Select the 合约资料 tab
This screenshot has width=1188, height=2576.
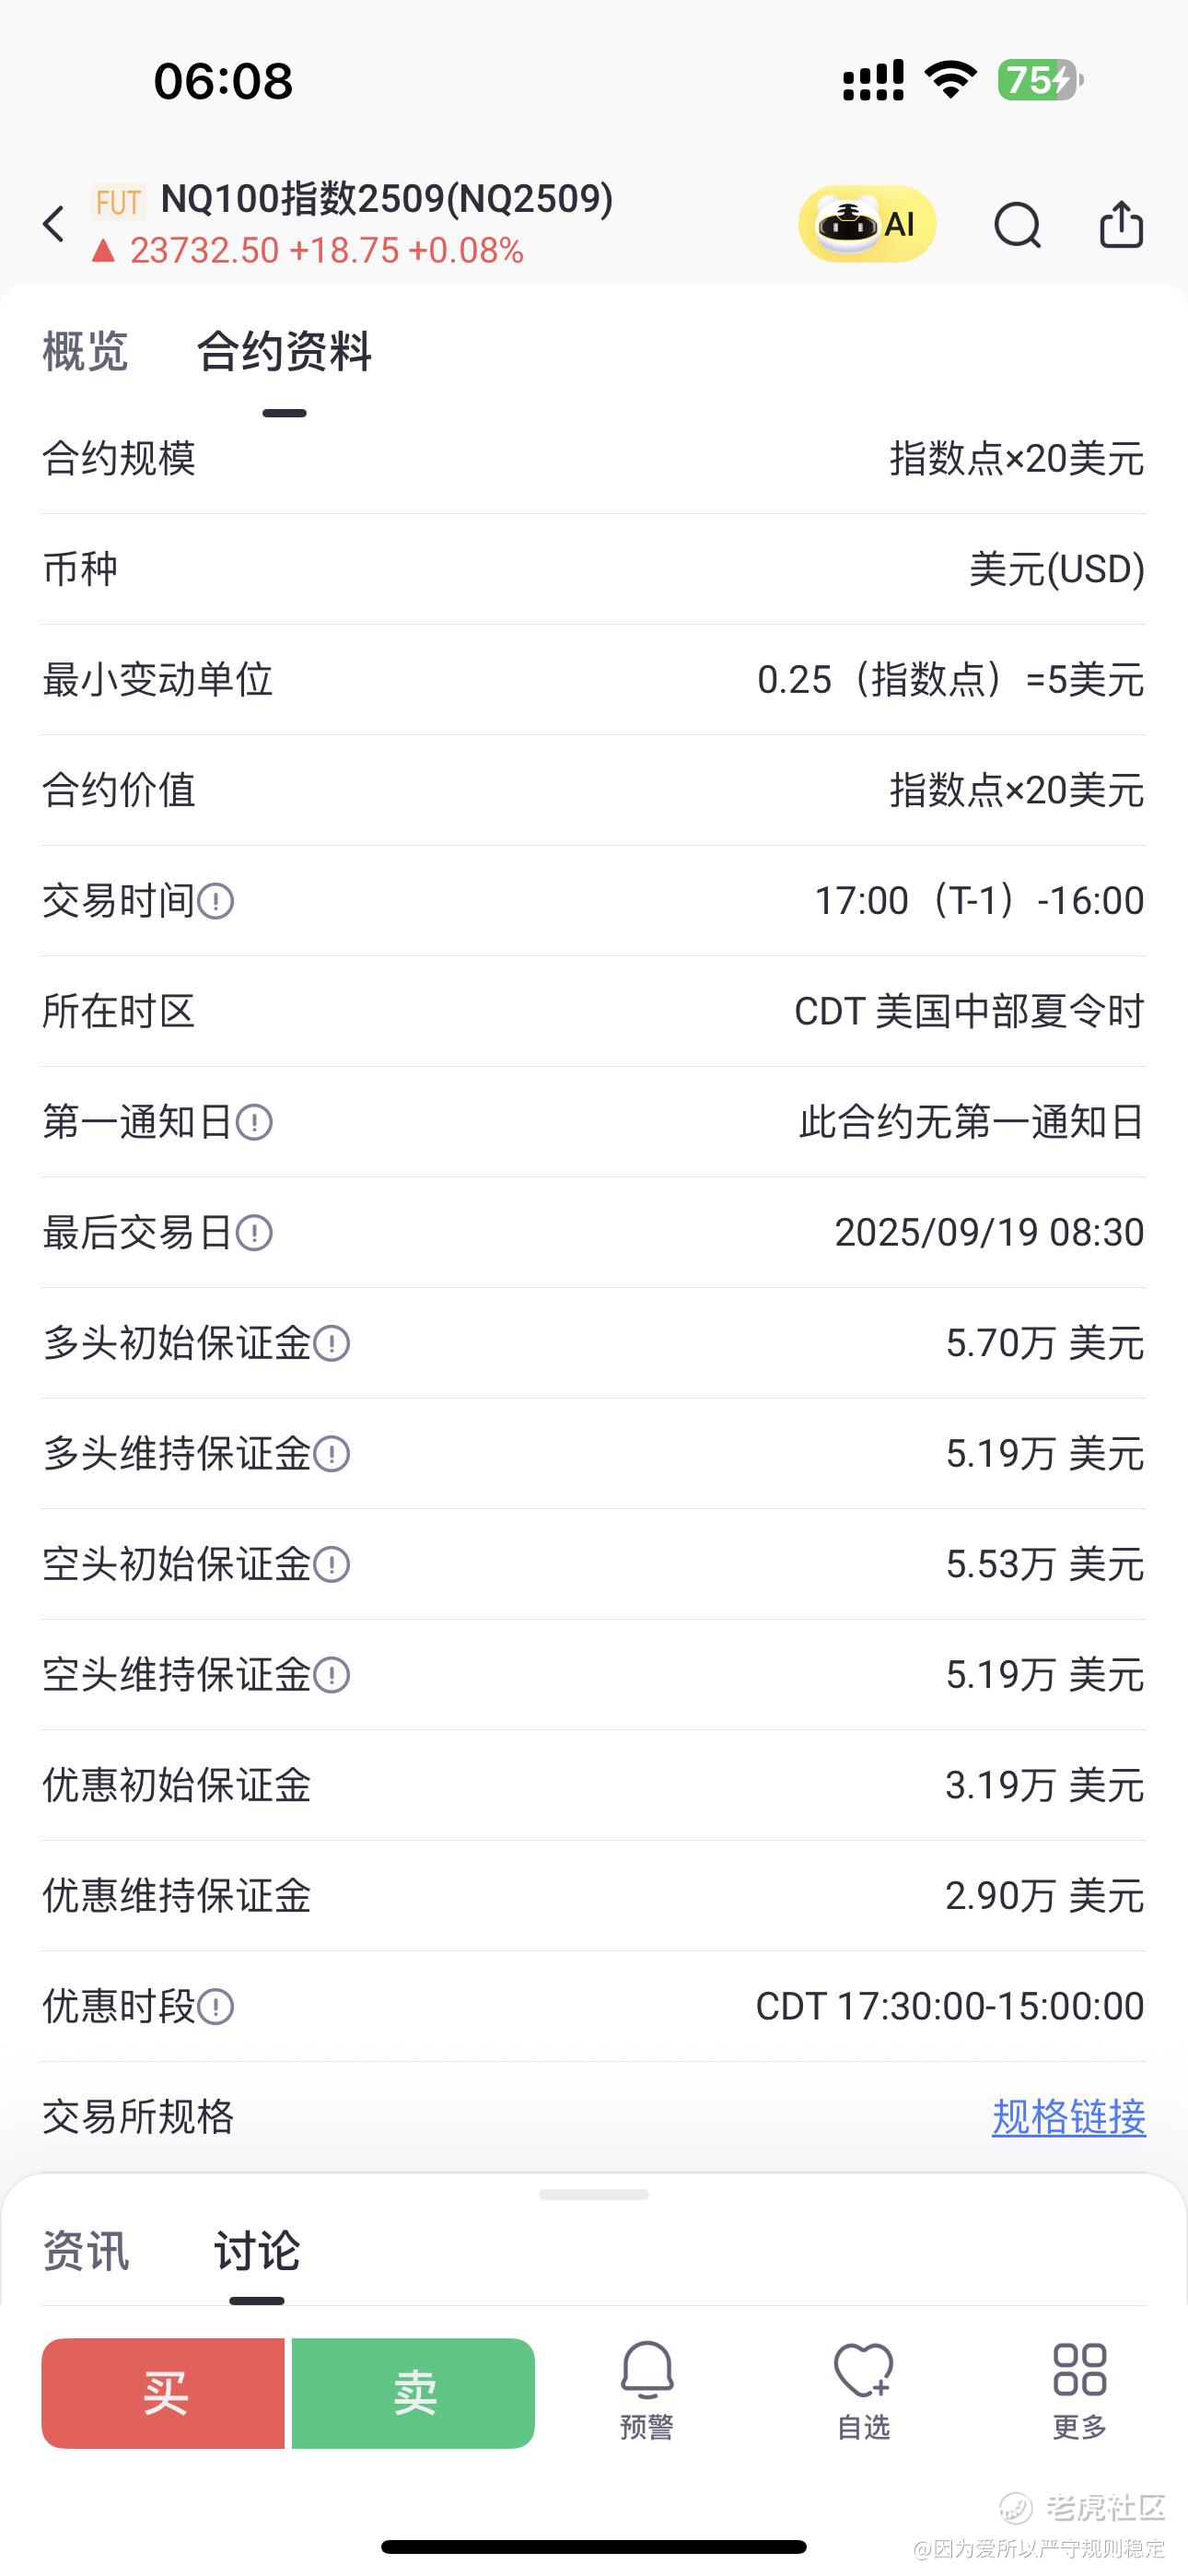pyautogui.click(x=284, y=352)
